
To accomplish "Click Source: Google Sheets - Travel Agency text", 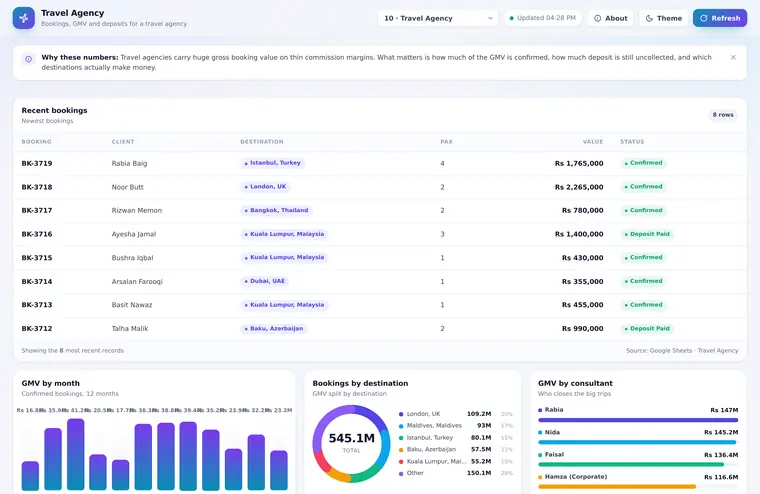I will pos(682,351).
